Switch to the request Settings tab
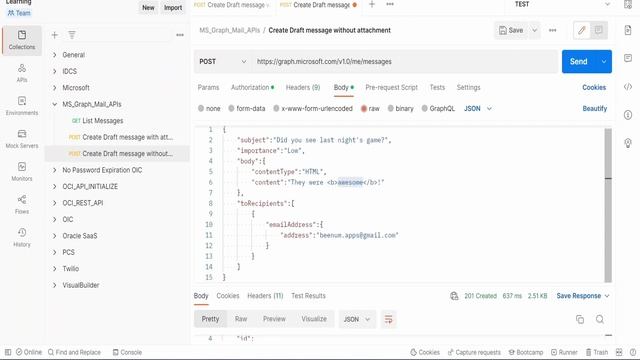This screenshot has height=360, width=640. [469, 87]
